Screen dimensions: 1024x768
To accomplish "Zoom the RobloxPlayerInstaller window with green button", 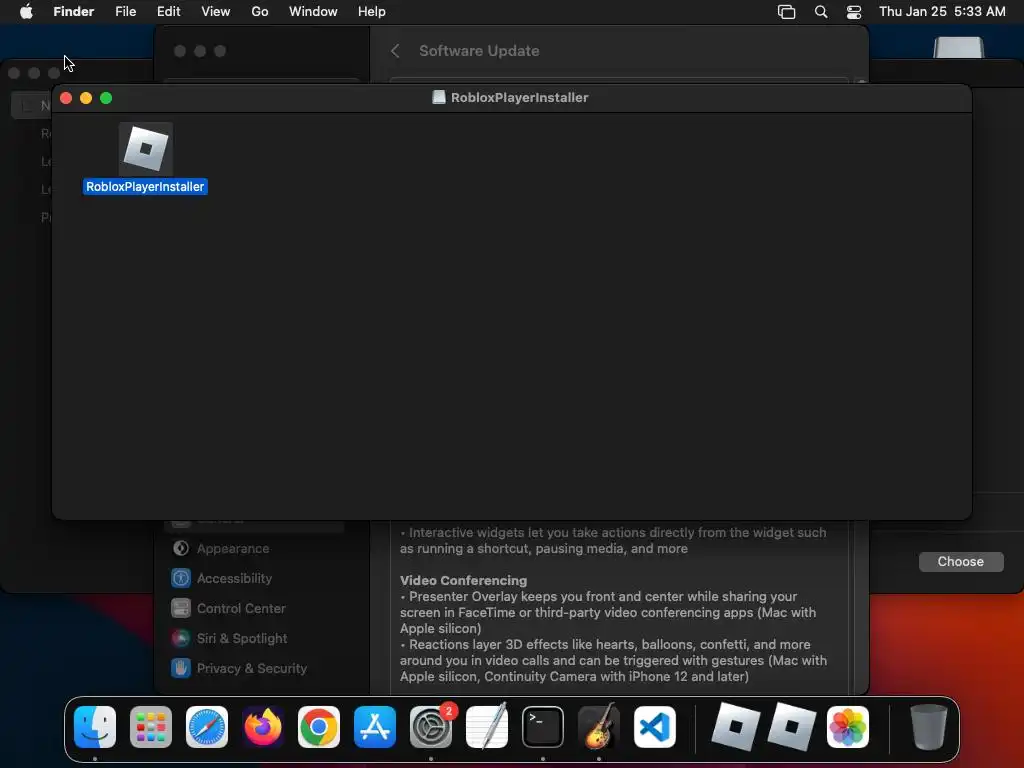I will [106, 98].
